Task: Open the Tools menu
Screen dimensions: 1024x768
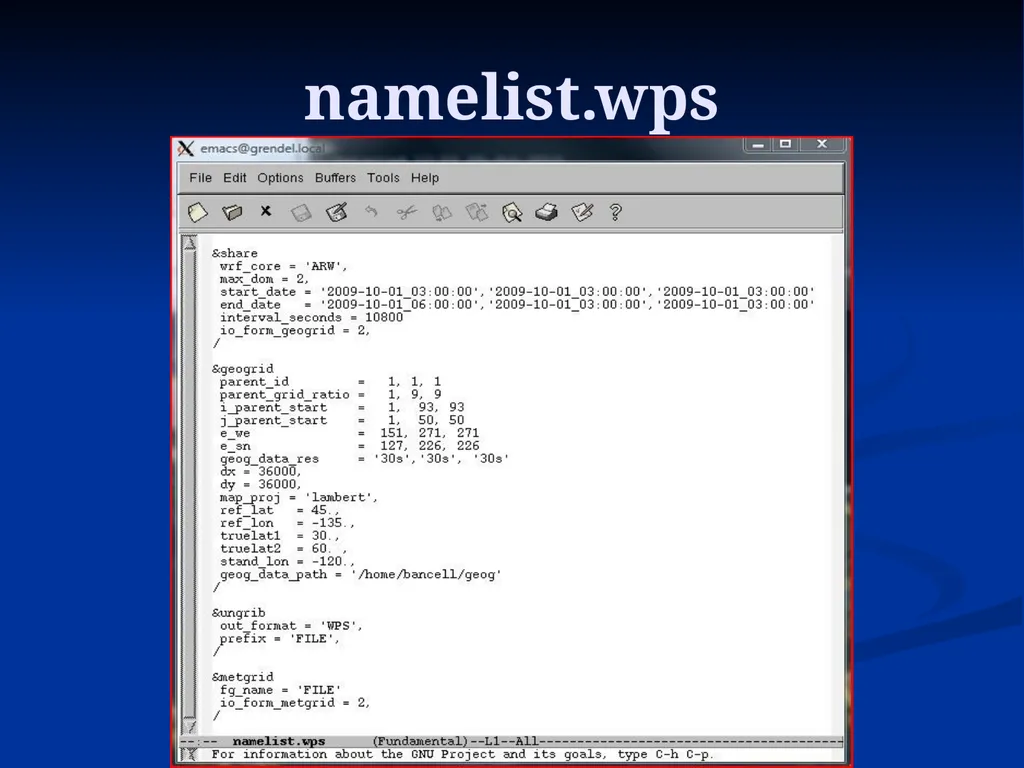Action: (383, 178)
